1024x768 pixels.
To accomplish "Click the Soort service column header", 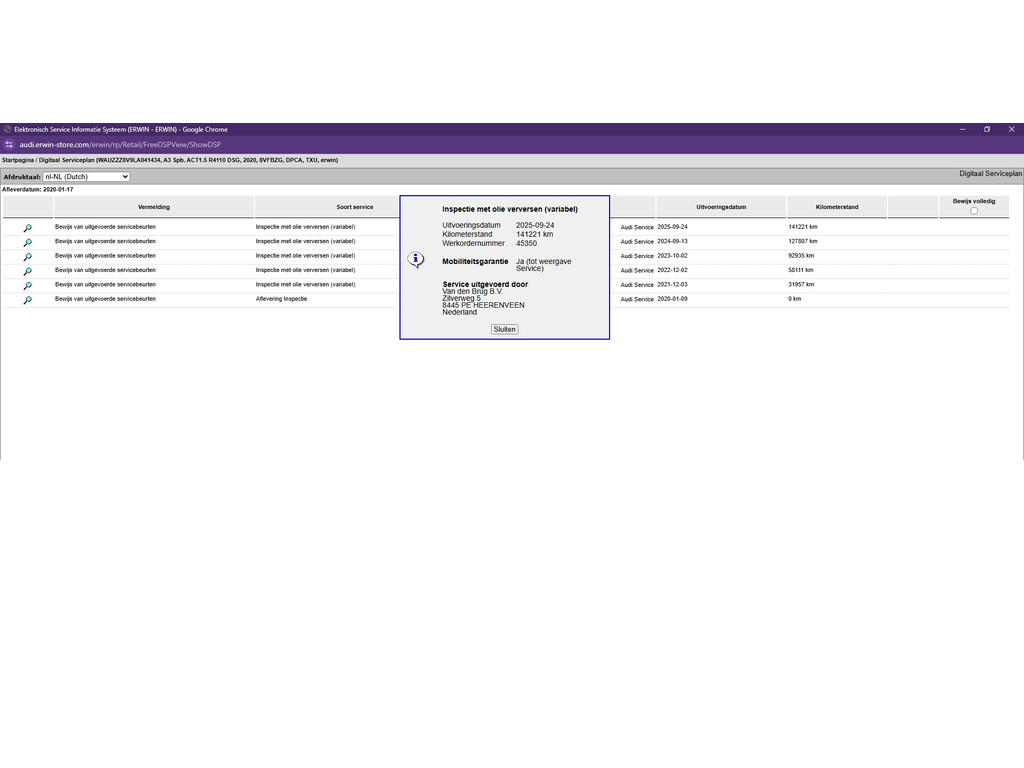I will click(354, 207).
